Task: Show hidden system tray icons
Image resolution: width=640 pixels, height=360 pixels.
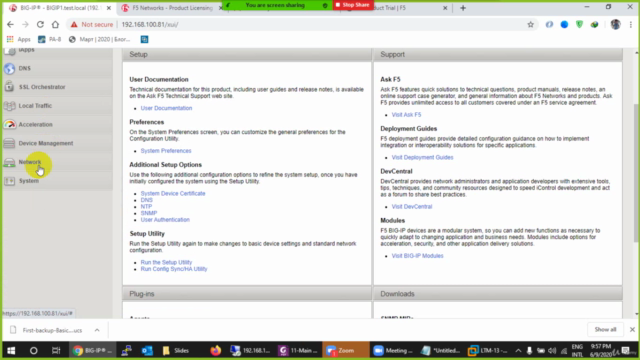Action: tap(518, 351)
